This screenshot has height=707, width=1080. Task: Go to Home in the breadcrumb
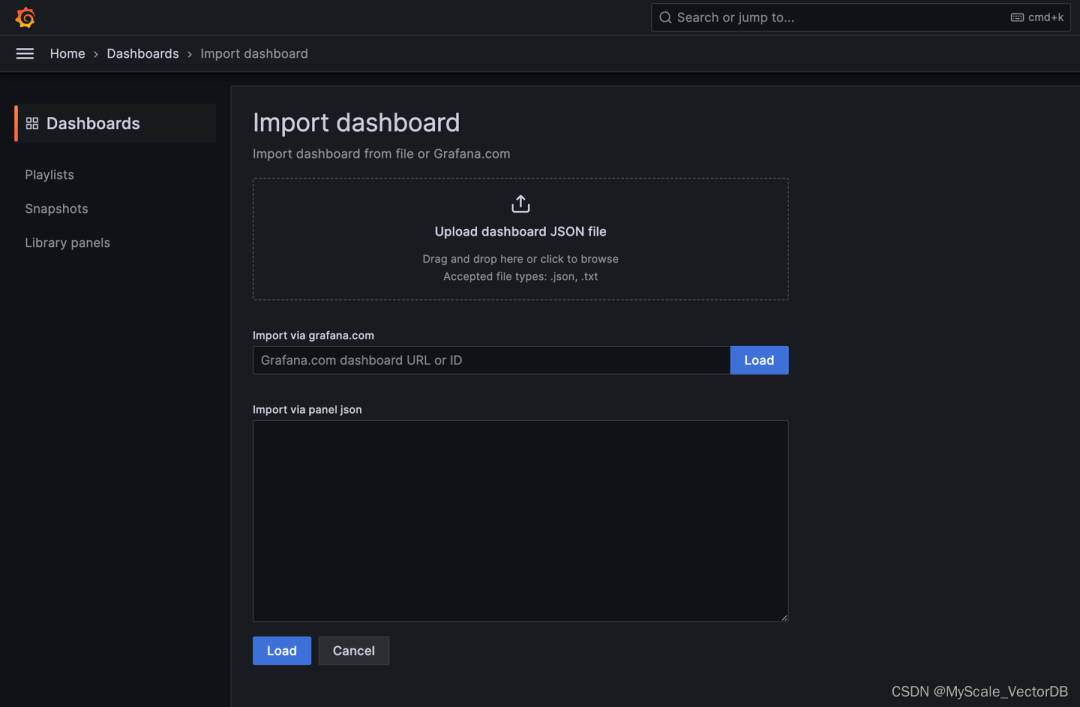(x=67, y=54)
